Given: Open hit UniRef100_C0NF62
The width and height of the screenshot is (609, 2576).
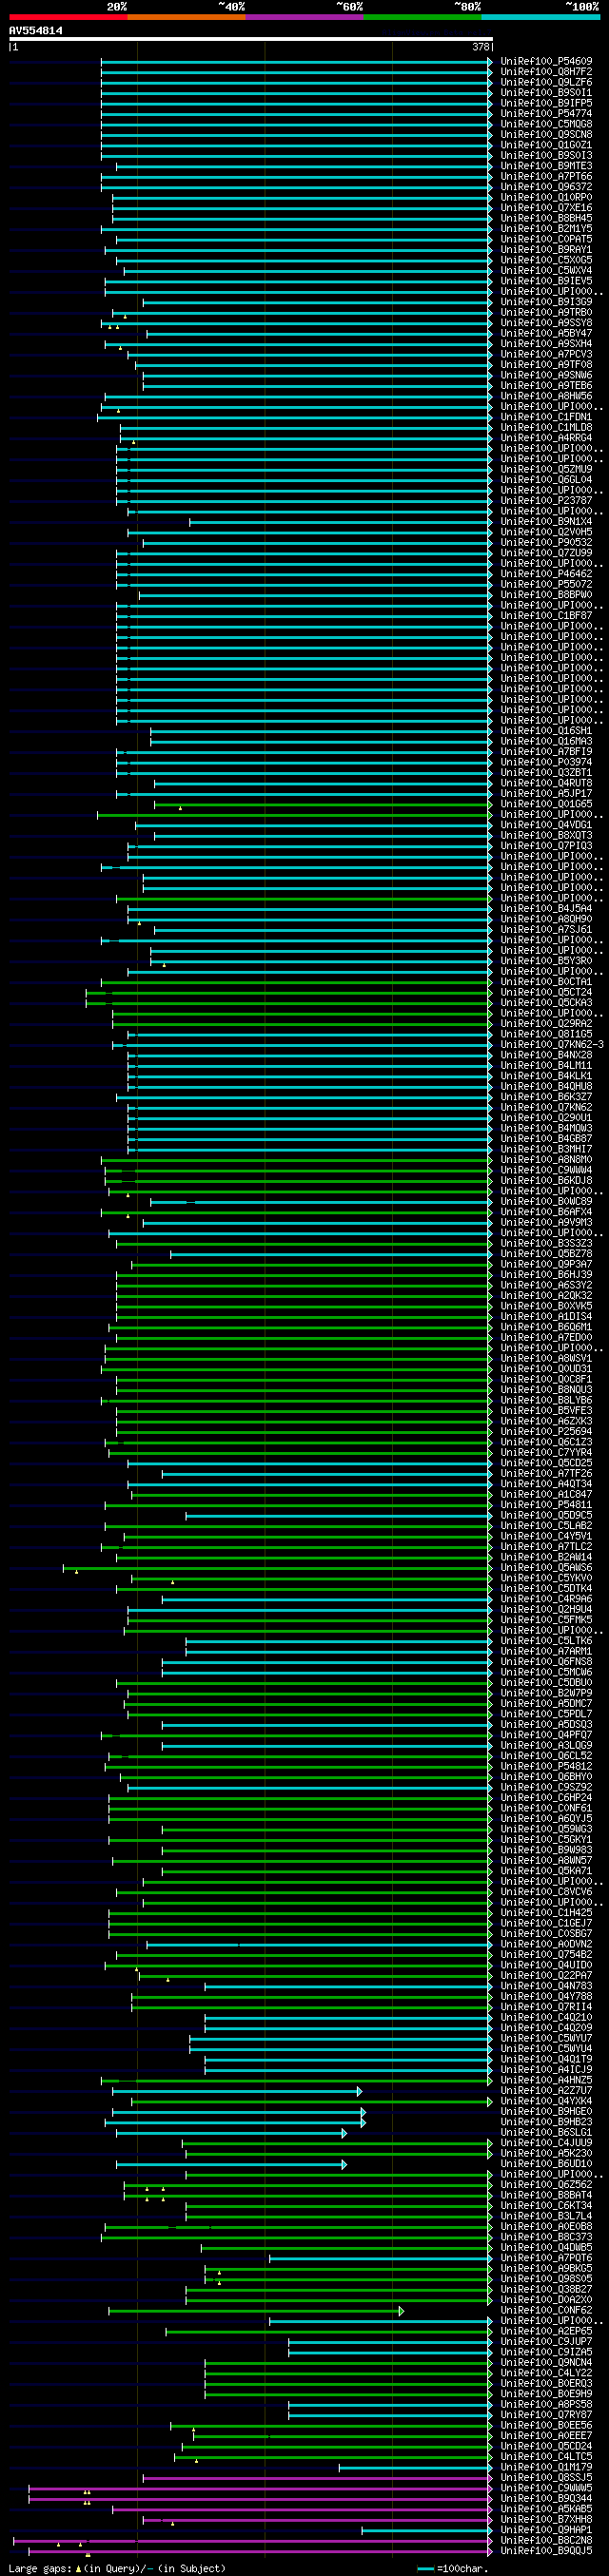Looking at the screenshot, I should [x=546, y=2310].
